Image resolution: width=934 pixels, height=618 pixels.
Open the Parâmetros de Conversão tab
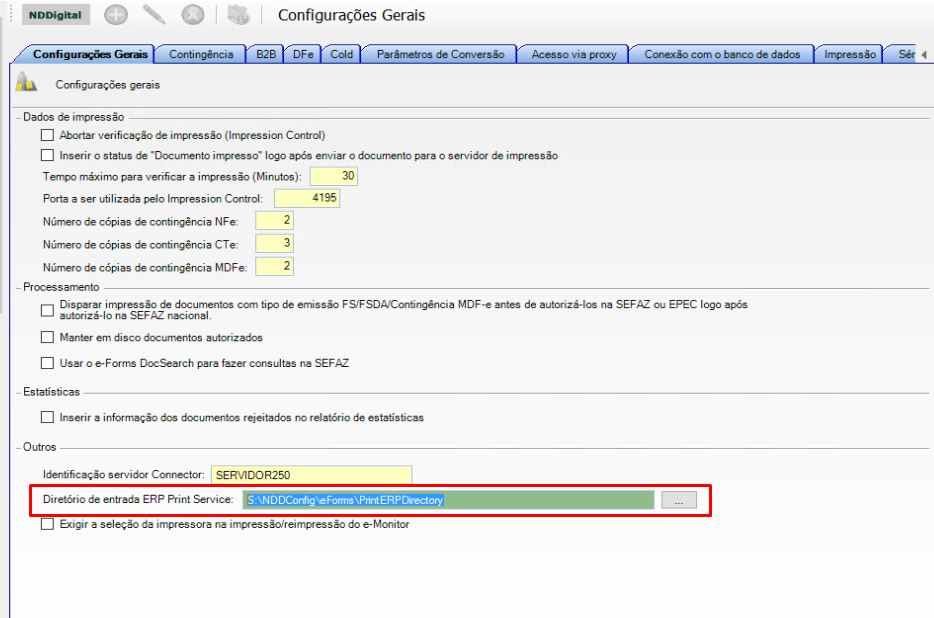coord(440,54)
